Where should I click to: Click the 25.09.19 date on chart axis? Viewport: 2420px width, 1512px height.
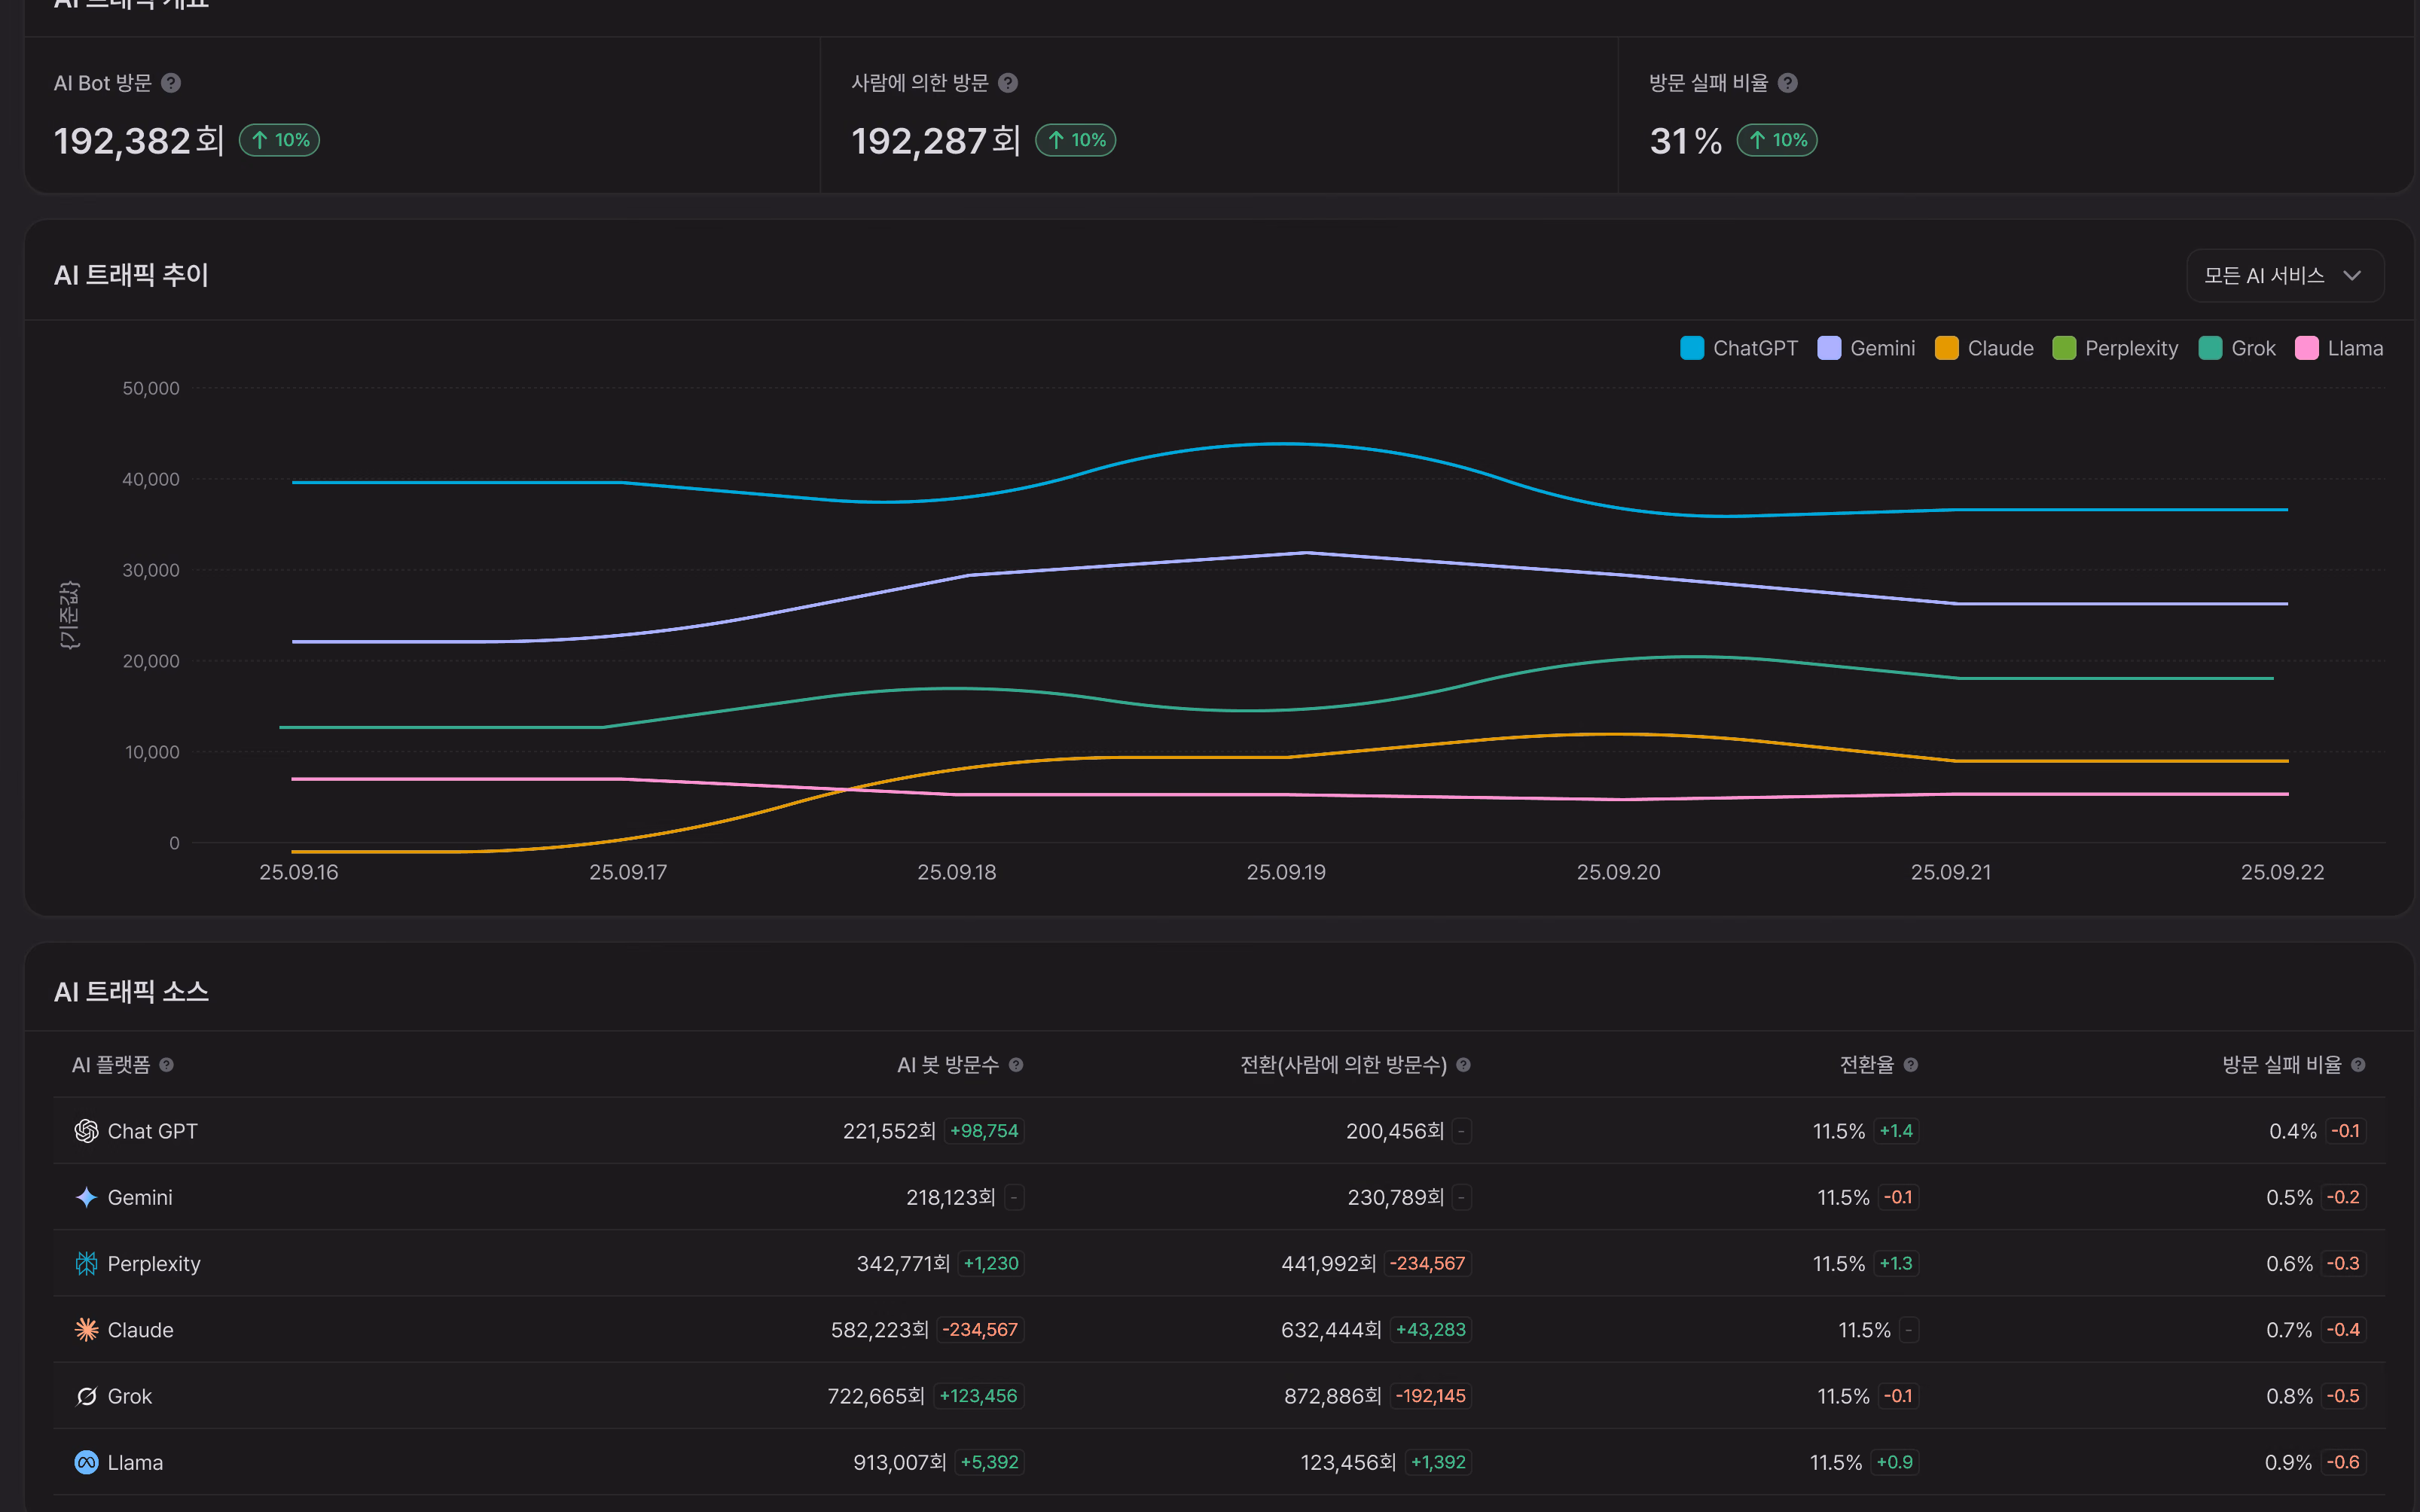point(1286,872)
